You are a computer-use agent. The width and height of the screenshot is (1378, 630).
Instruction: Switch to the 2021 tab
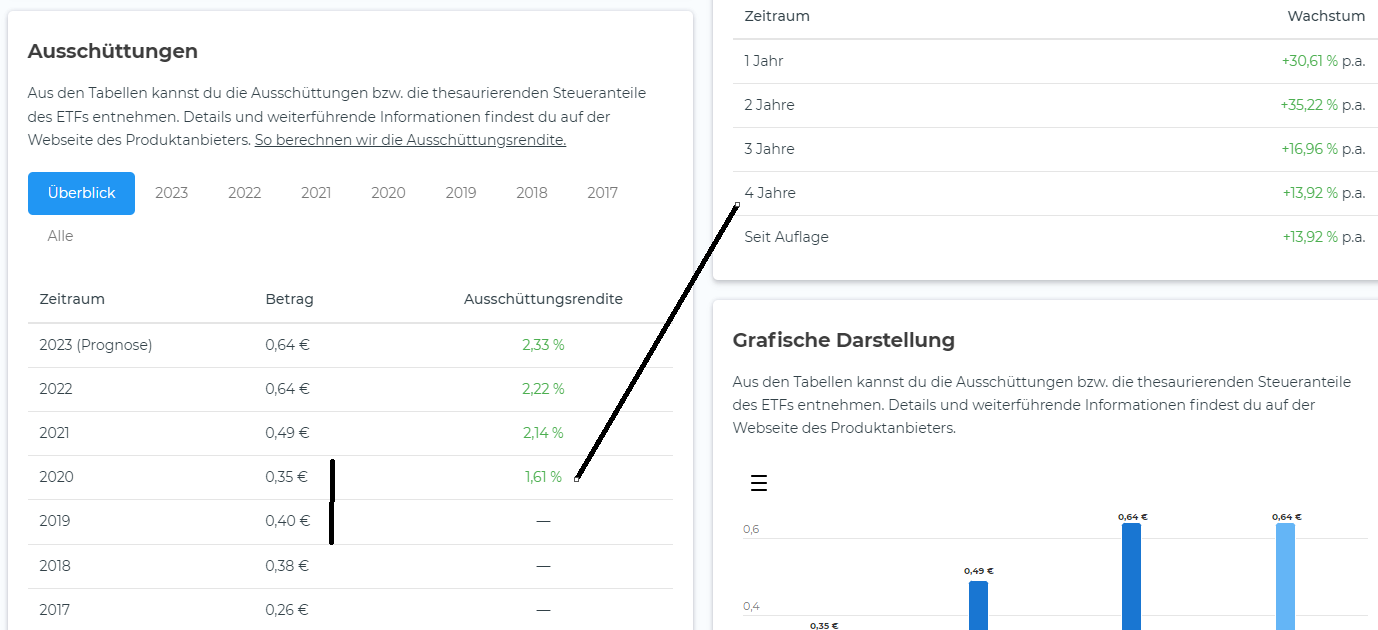click(316, 193)
